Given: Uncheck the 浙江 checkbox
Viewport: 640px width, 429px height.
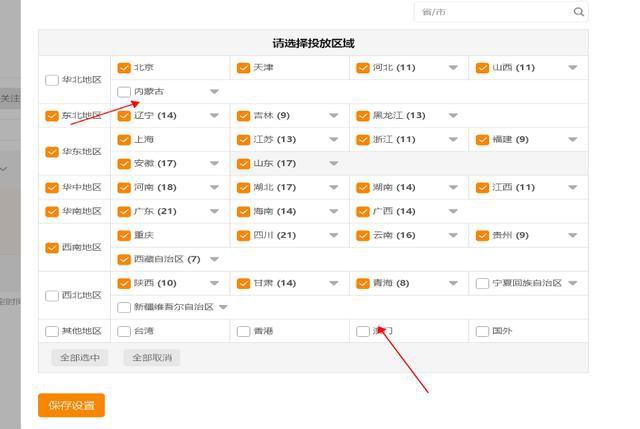Looking at the screenshot, I should pyautogui.click(x=363, y=140).
